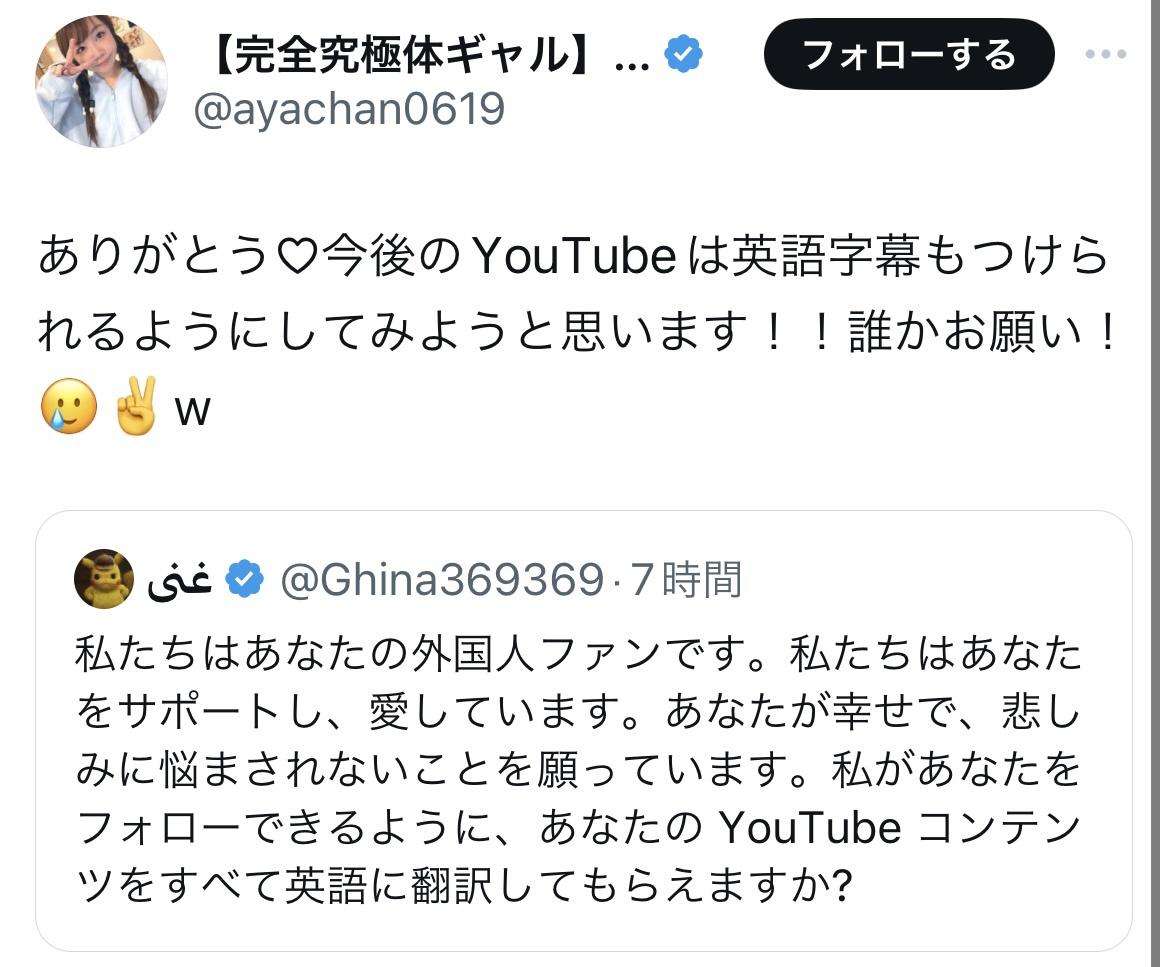Viewport: 1169px width, 967px height.
Task: Open the Pikachu avatar in the quoted tweet
Action: pos(104,578)
